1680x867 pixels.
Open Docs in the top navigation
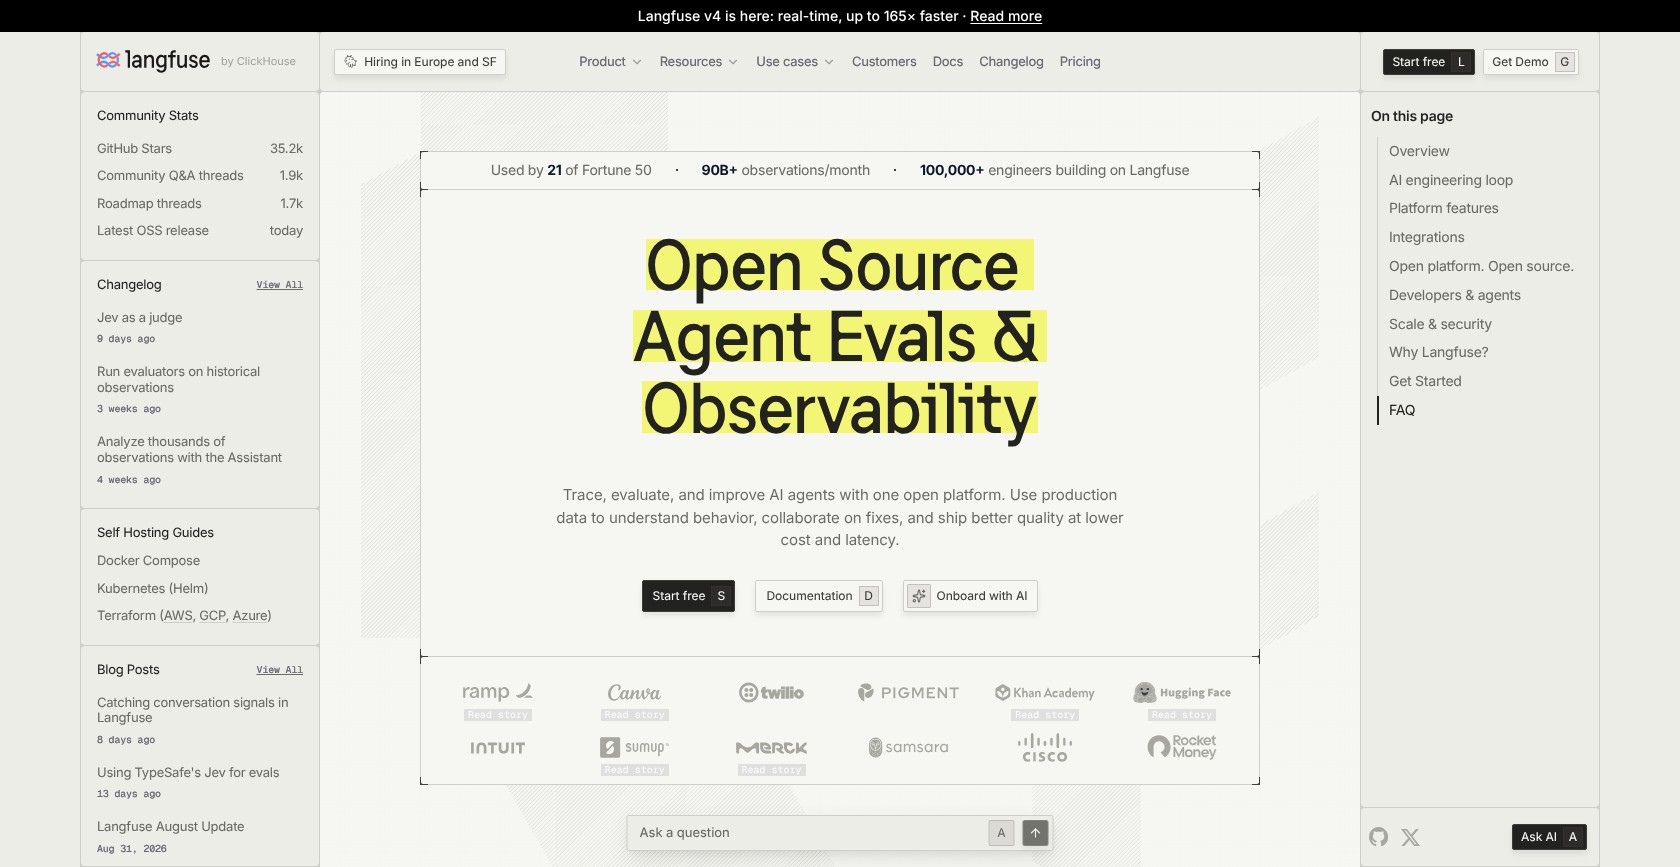click(948, 61)
